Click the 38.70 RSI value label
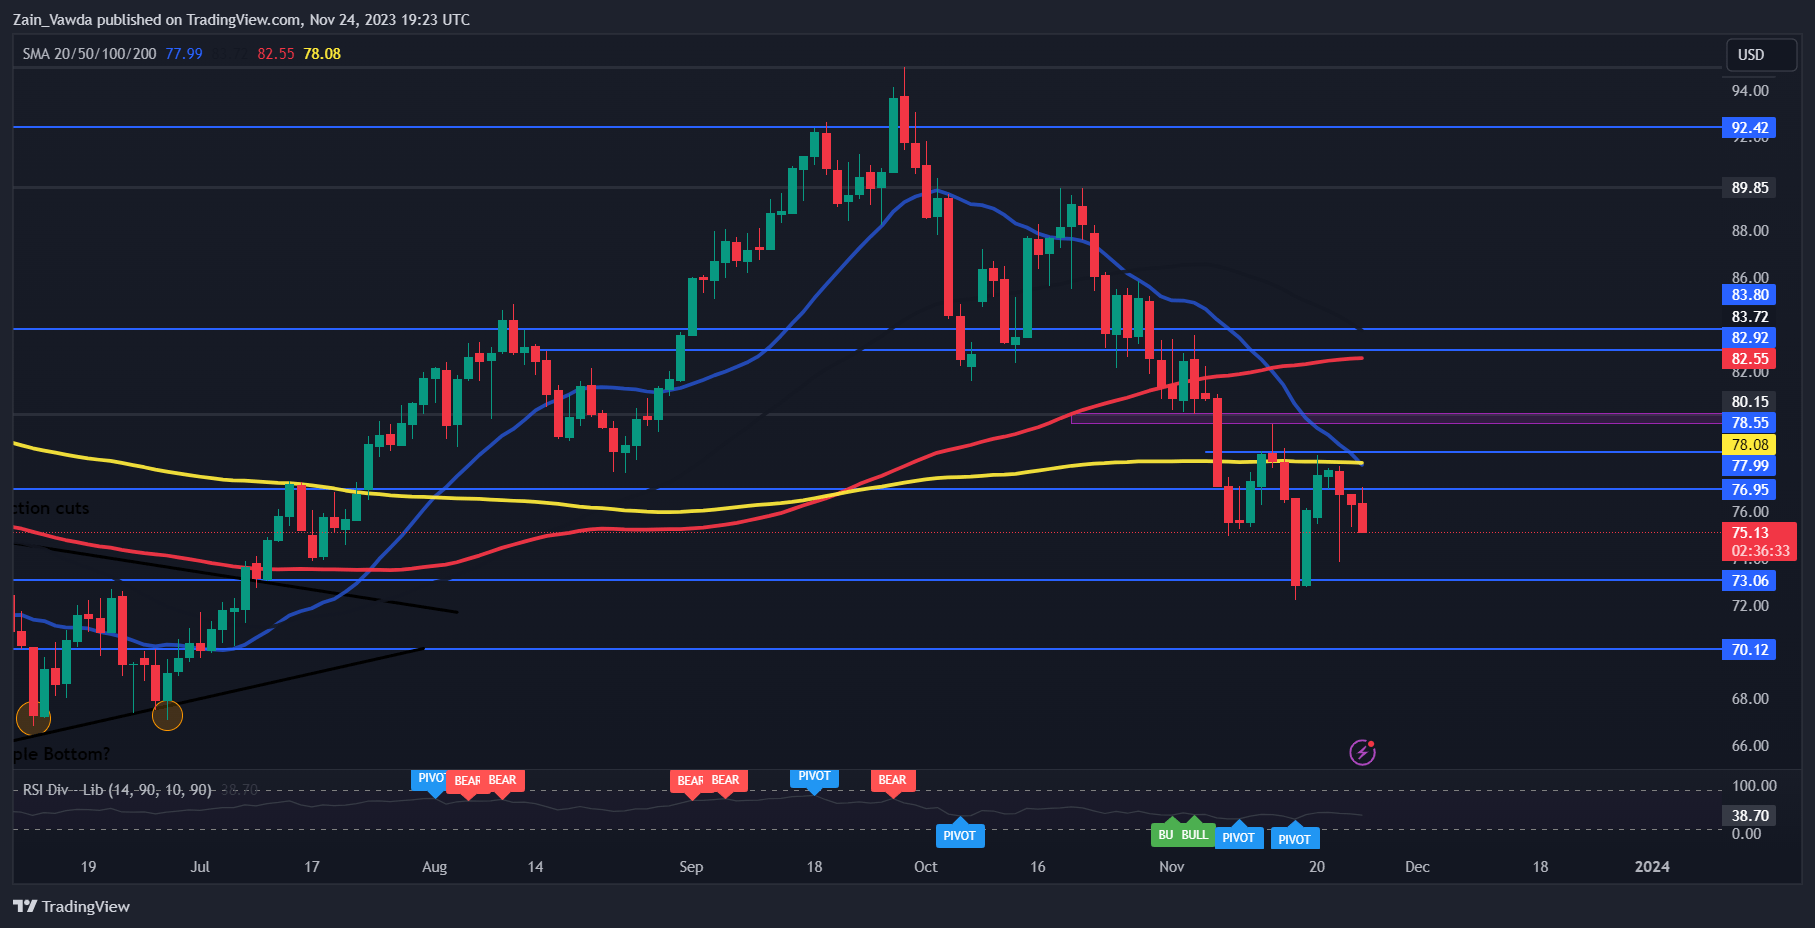 [x=1749, y=815]
